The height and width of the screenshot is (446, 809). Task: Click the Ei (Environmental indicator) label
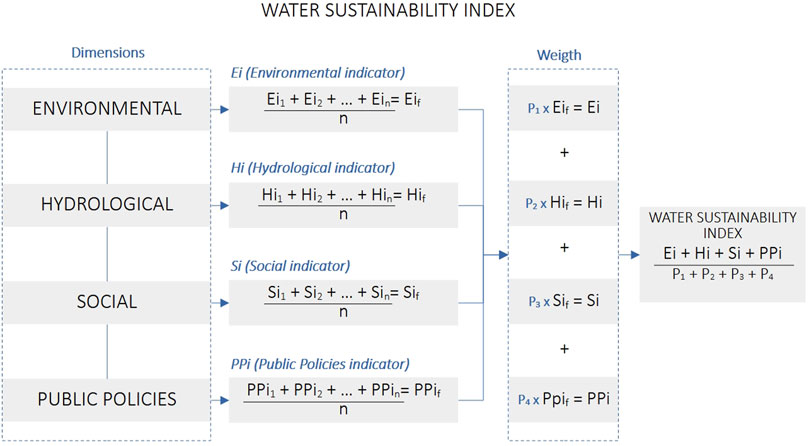[x=313, y=71]
